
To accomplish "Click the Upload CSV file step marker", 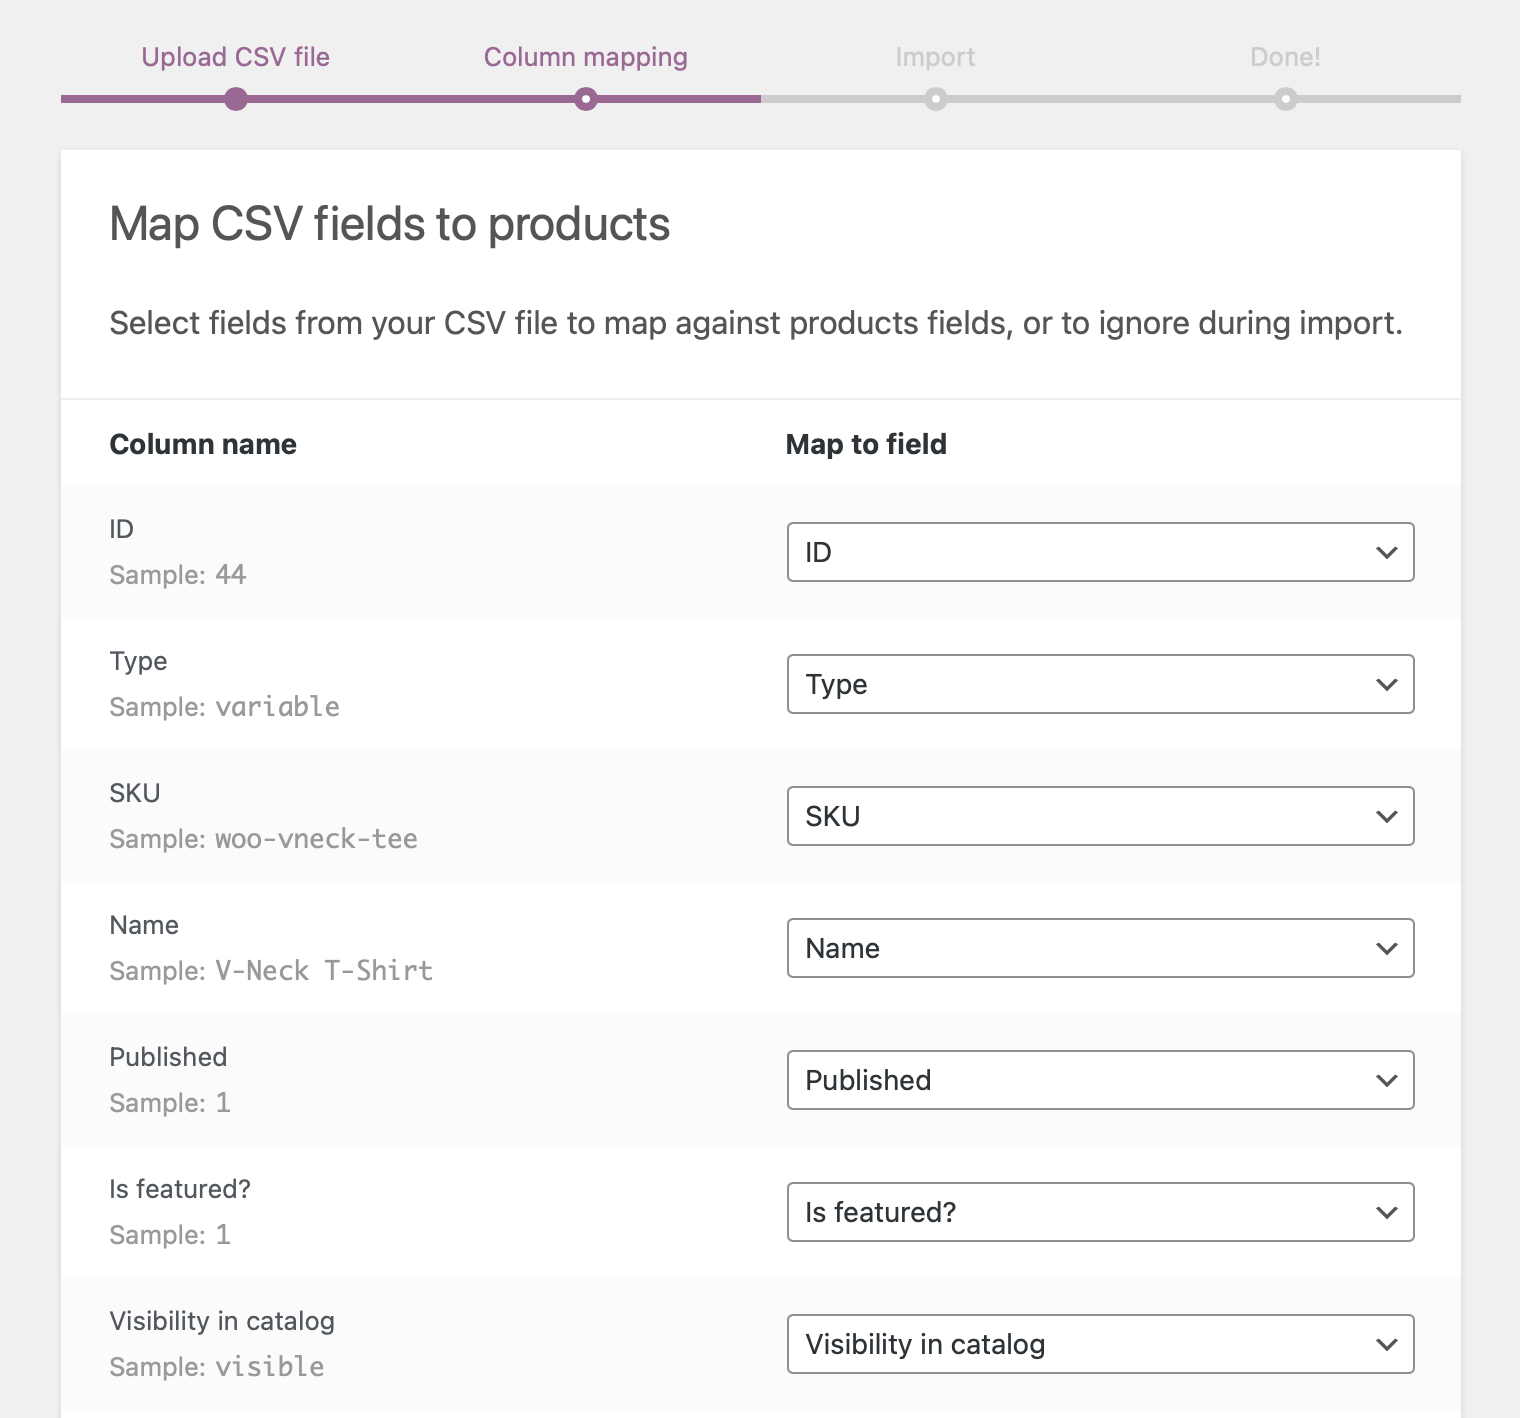I will (x=236, y=99).
